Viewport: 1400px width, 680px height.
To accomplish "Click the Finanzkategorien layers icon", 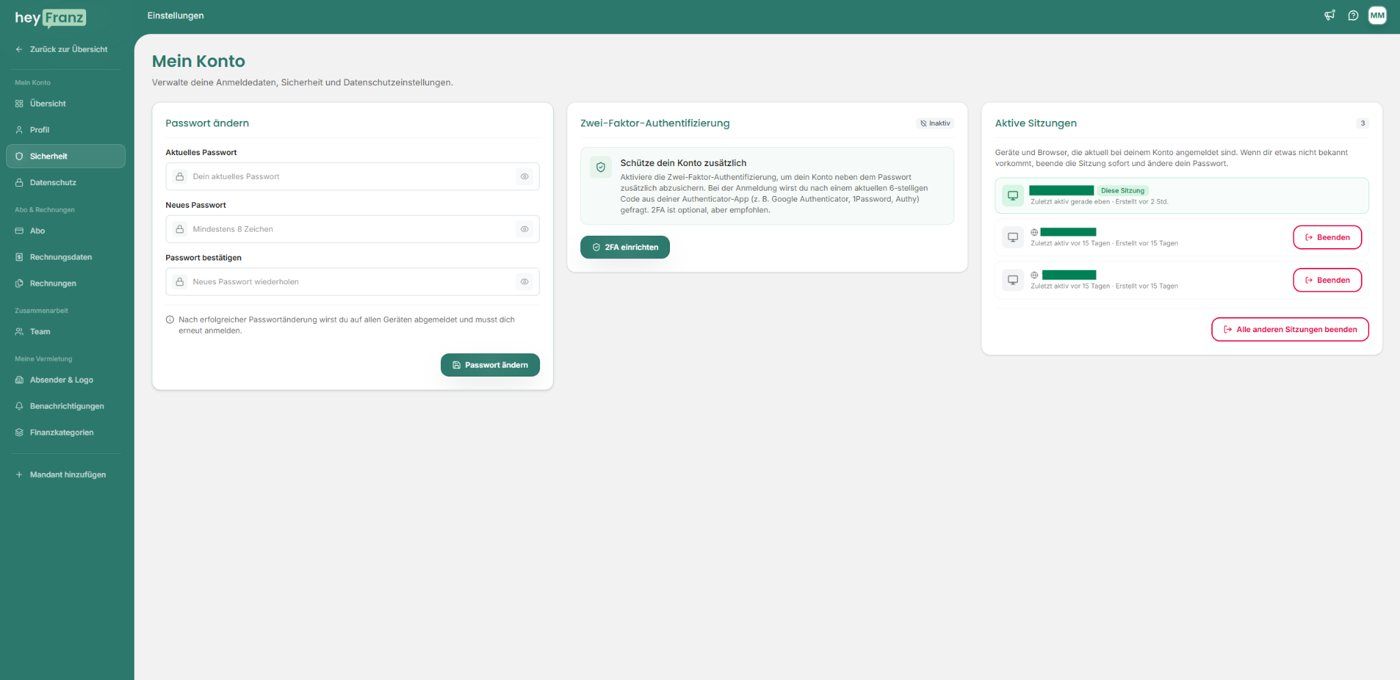I will pos(19,433).
